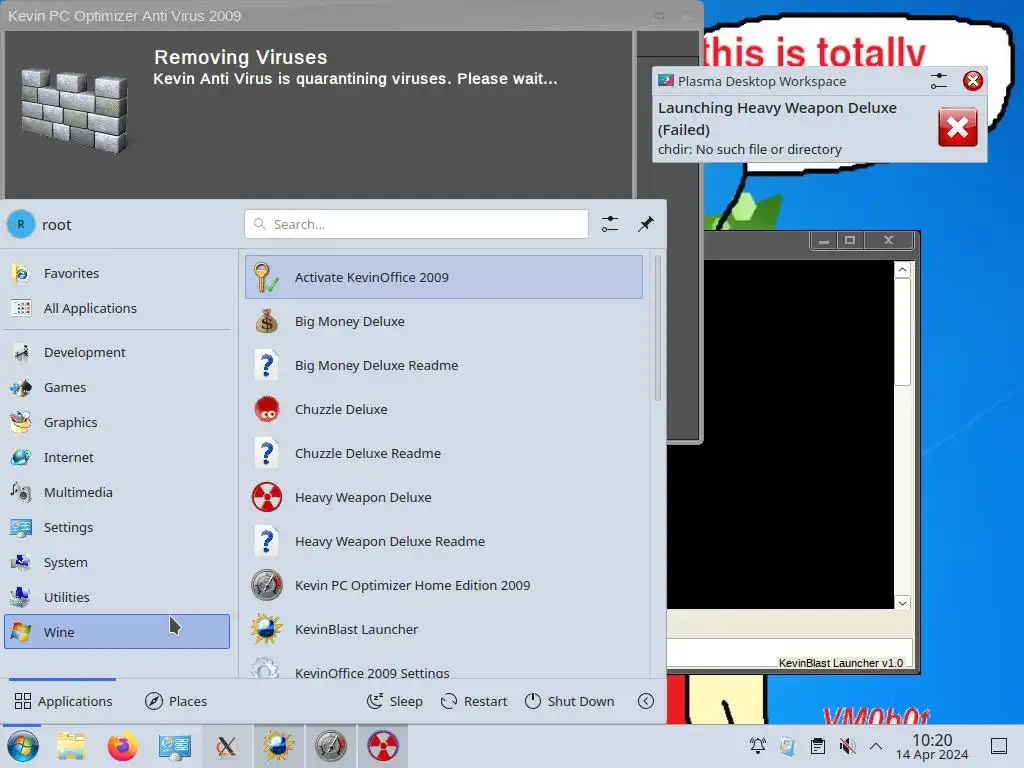Open Big Money Deluxe game
Screen dimensions: 1024x768
coord(443,321)
